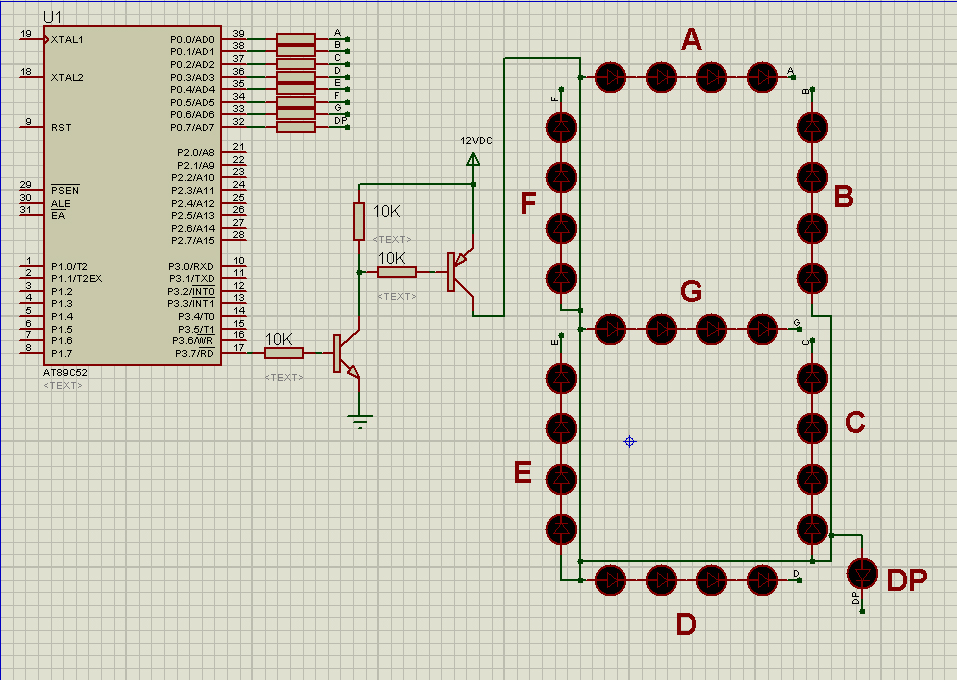Click the U1 reference label
This screenshot has width=957, height=680.
[x=52, y=19]
